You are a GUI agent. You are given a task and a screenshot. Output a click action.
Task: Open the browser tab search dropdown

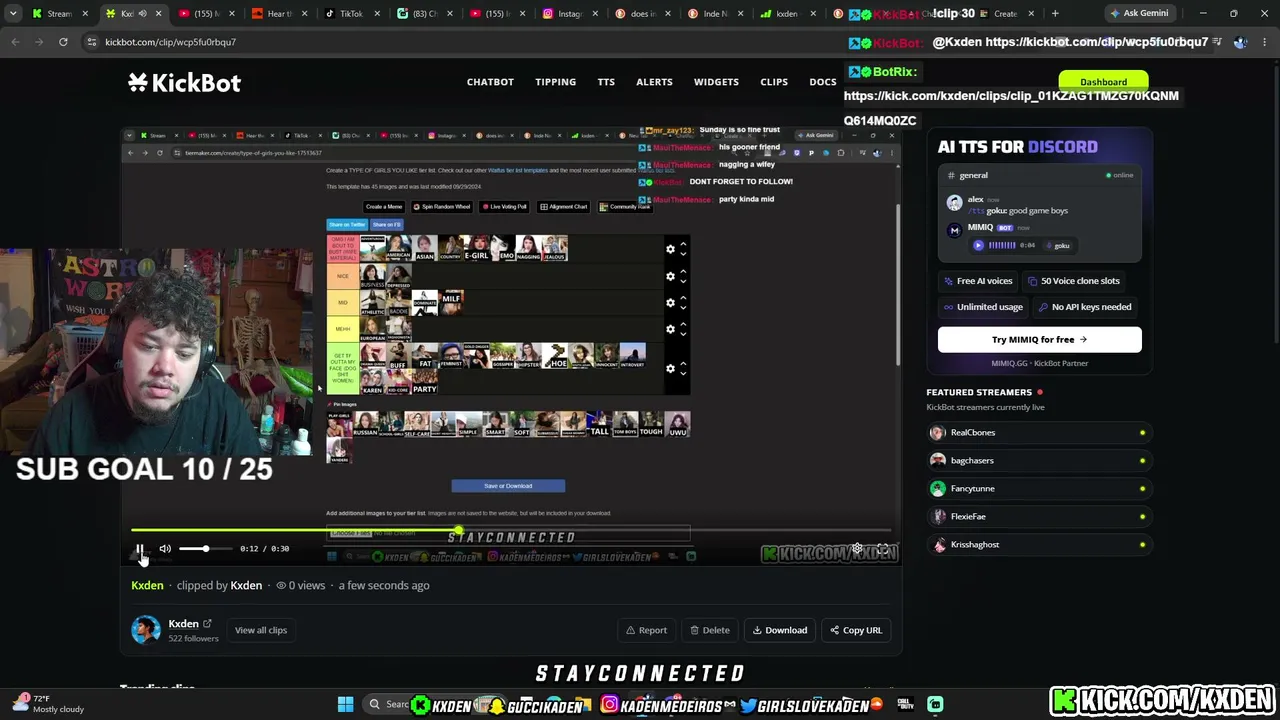pos(13,14)
